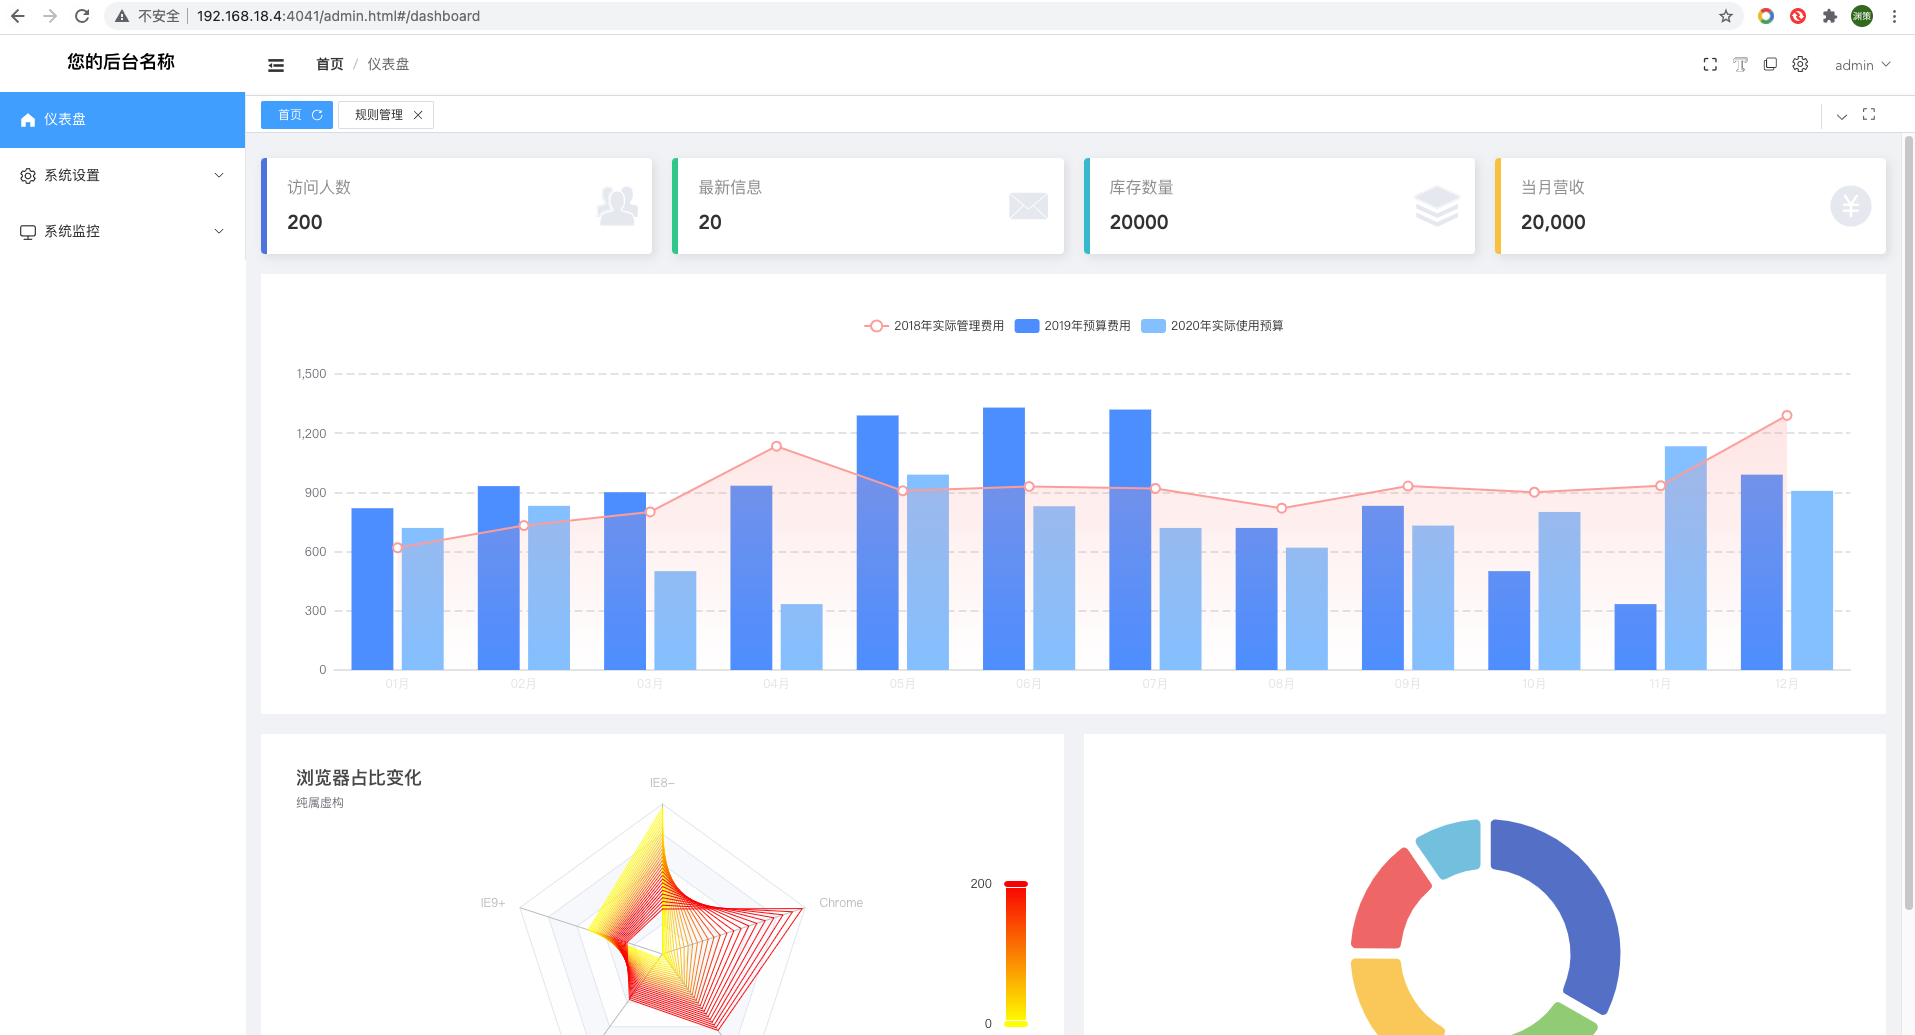This screenshot has height=1035, width=1915.
Task: Open the 最新信息 20 card
Action: pos(868,206)
